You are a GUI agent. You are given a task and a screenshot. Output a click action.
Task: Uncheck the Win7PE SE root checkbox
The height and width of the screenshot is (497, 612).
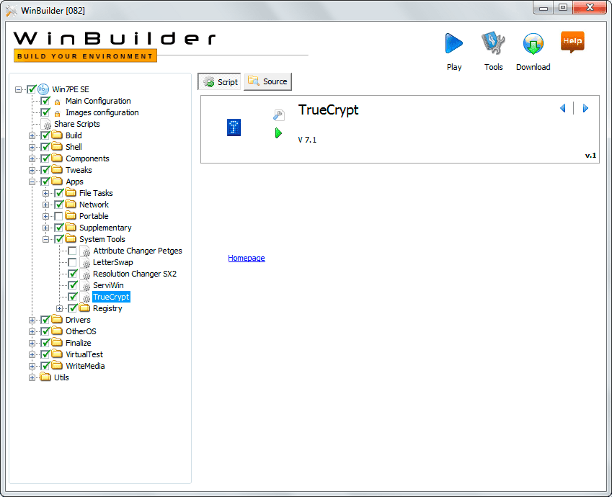pos(32,89)
